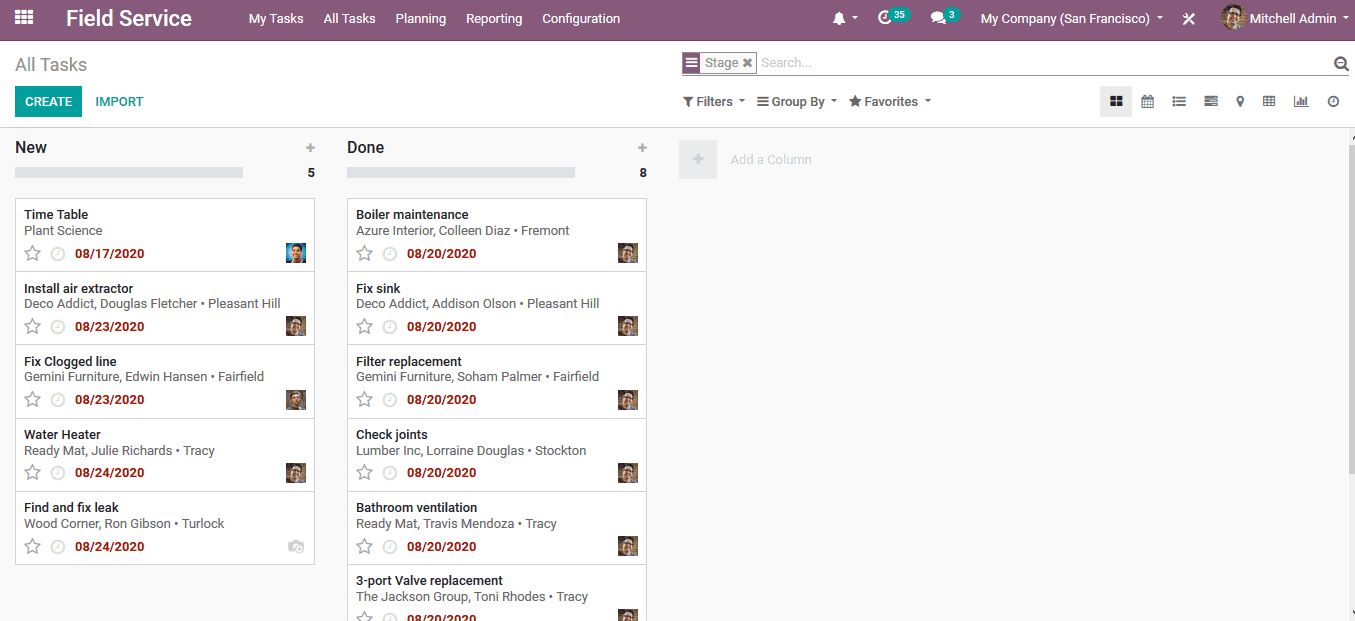Click the CREATE button
This screenshot has height=621, width=1355.
click(48, 101)
